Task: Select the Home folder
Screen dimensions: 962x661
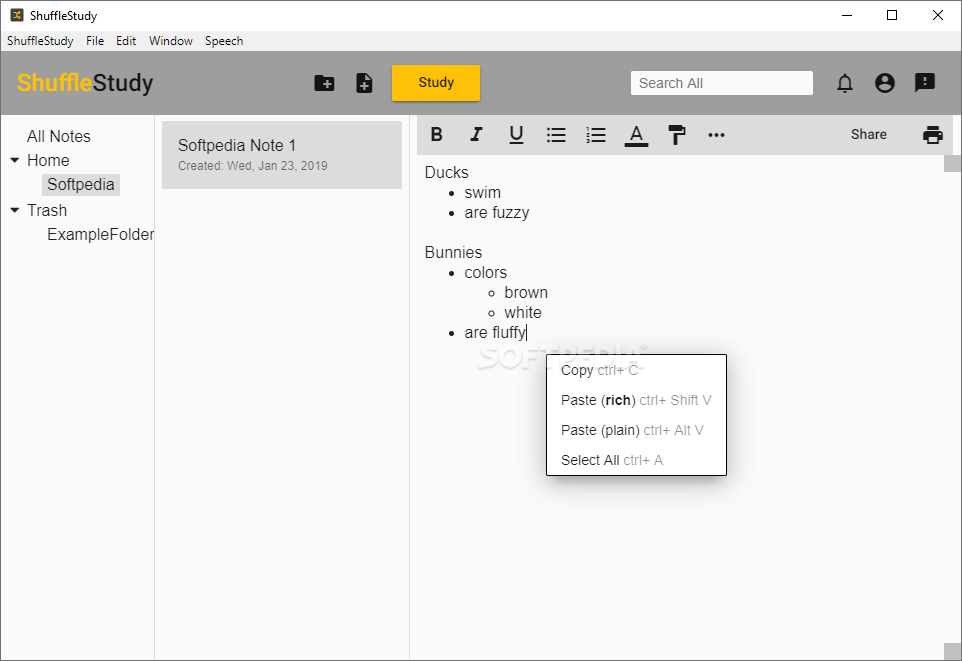Action: (48, 160)
